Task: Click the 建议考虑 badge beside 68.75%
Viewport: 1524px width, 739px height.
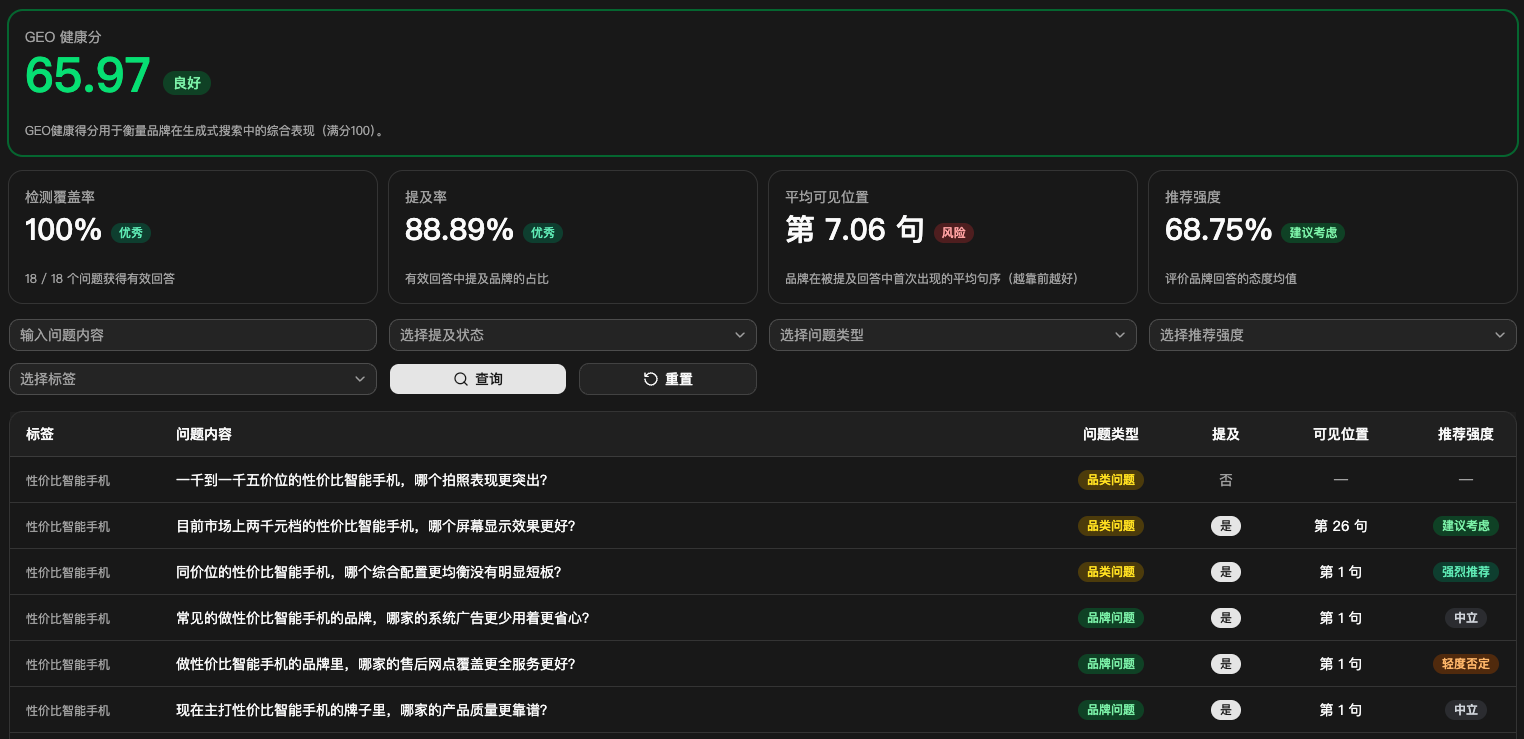Action: [x=1313, y=233]
